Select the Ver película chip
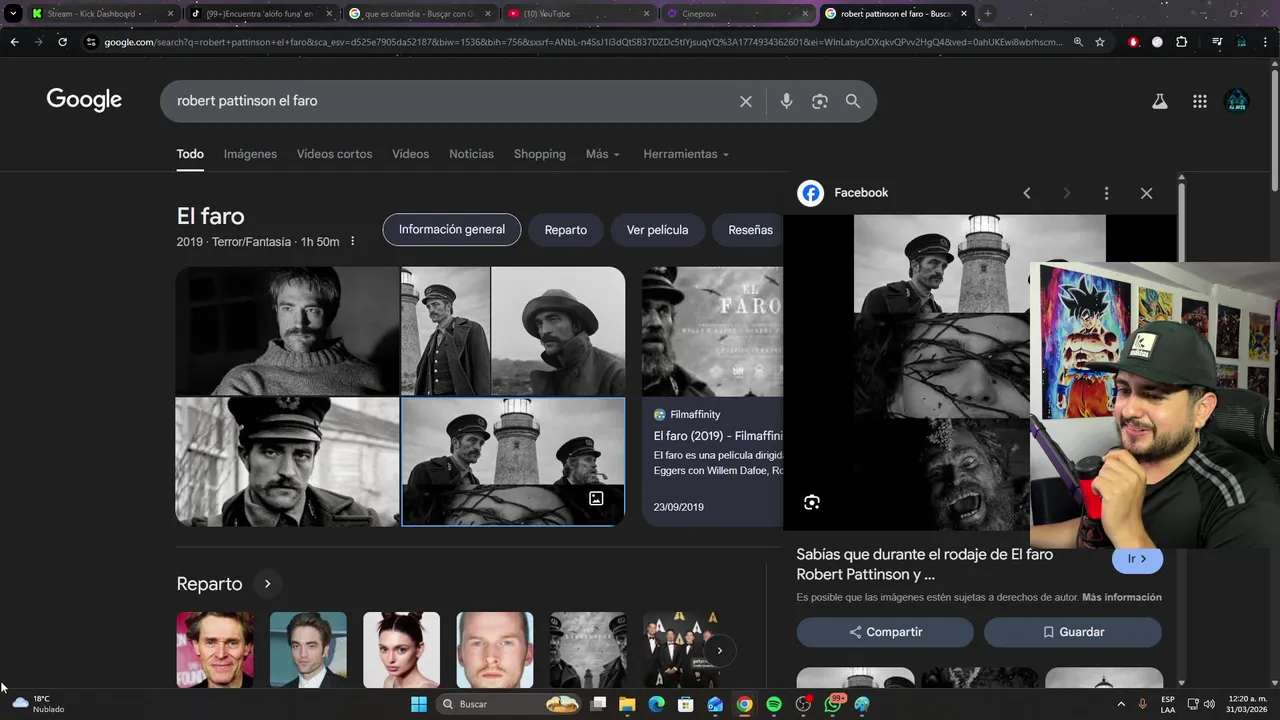Screen dimensions: 1280x720 point(657,230)
